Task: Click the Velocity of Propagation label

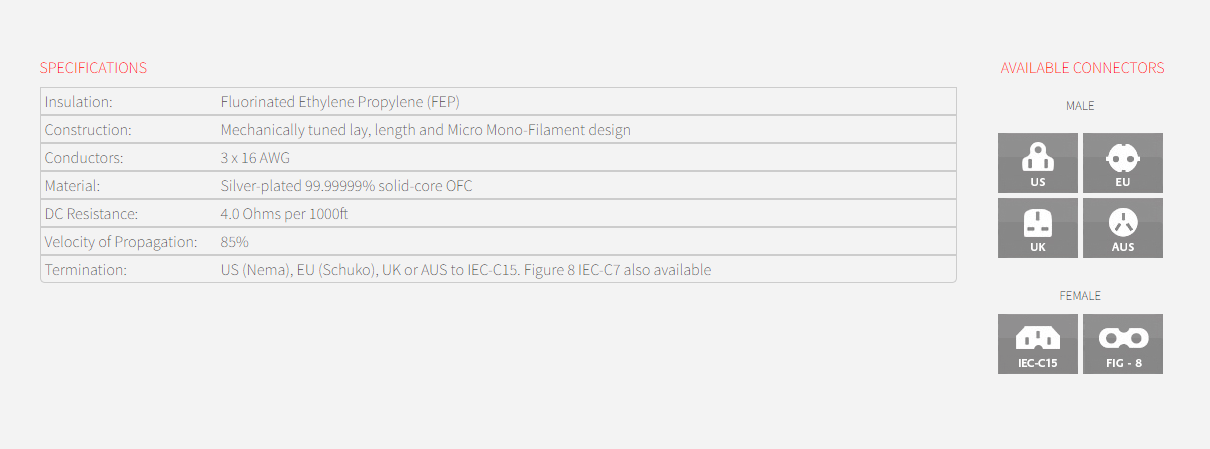Action: (121, 242)
